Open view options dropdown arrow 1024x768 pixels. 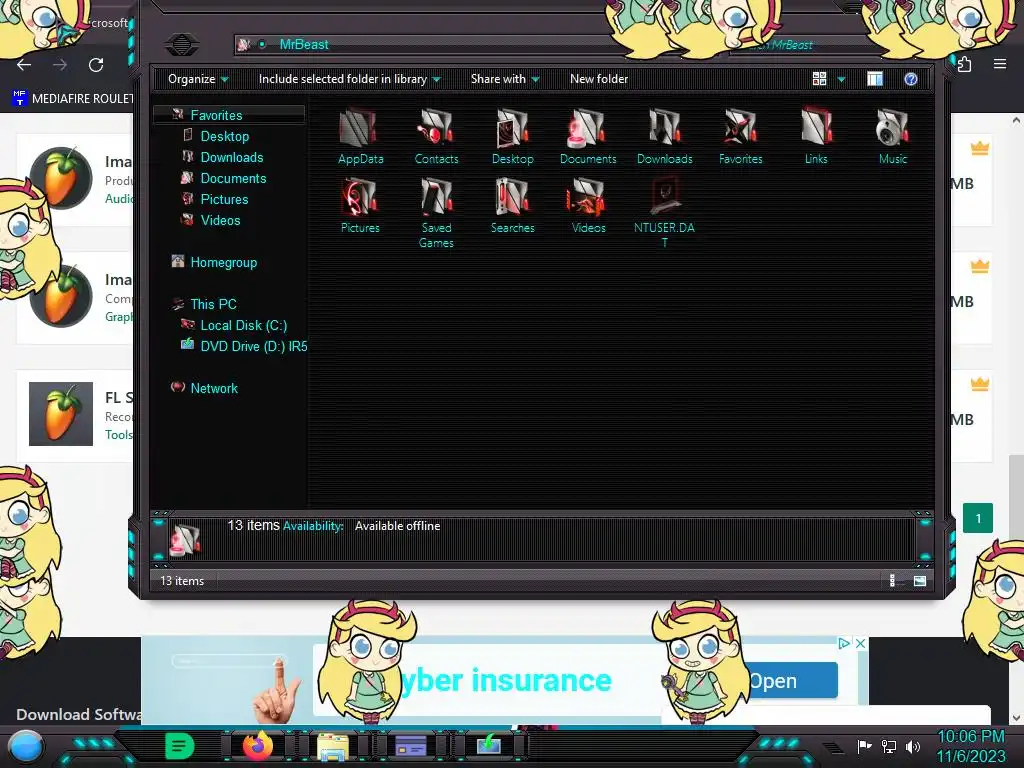(841, 80)
